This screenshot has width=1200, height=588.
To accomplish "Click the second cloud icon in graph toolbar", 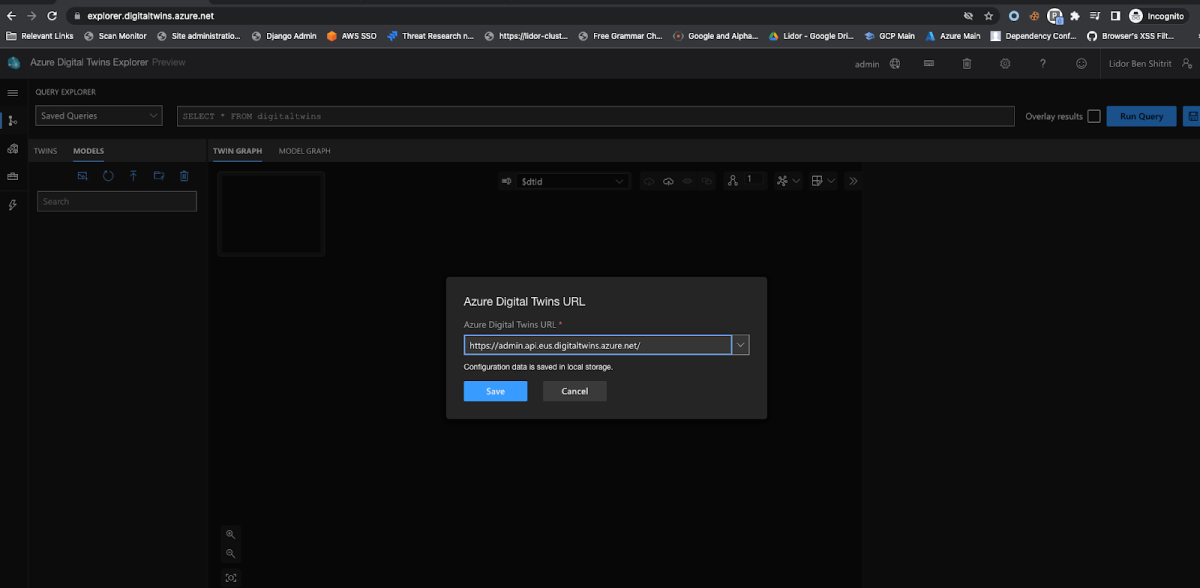I will coord(668,181).
